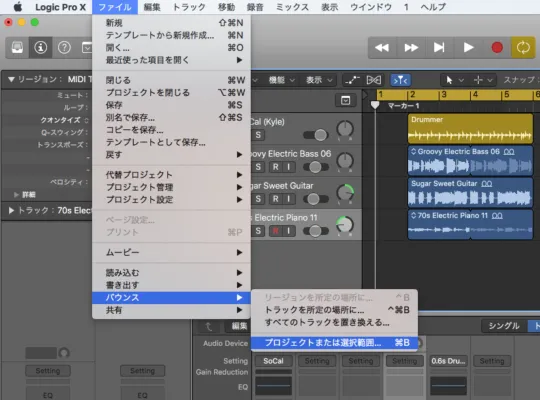
Task: Collapse the リージョン inspector triangle
Action: pyautogui.click(x=11, y=80)
